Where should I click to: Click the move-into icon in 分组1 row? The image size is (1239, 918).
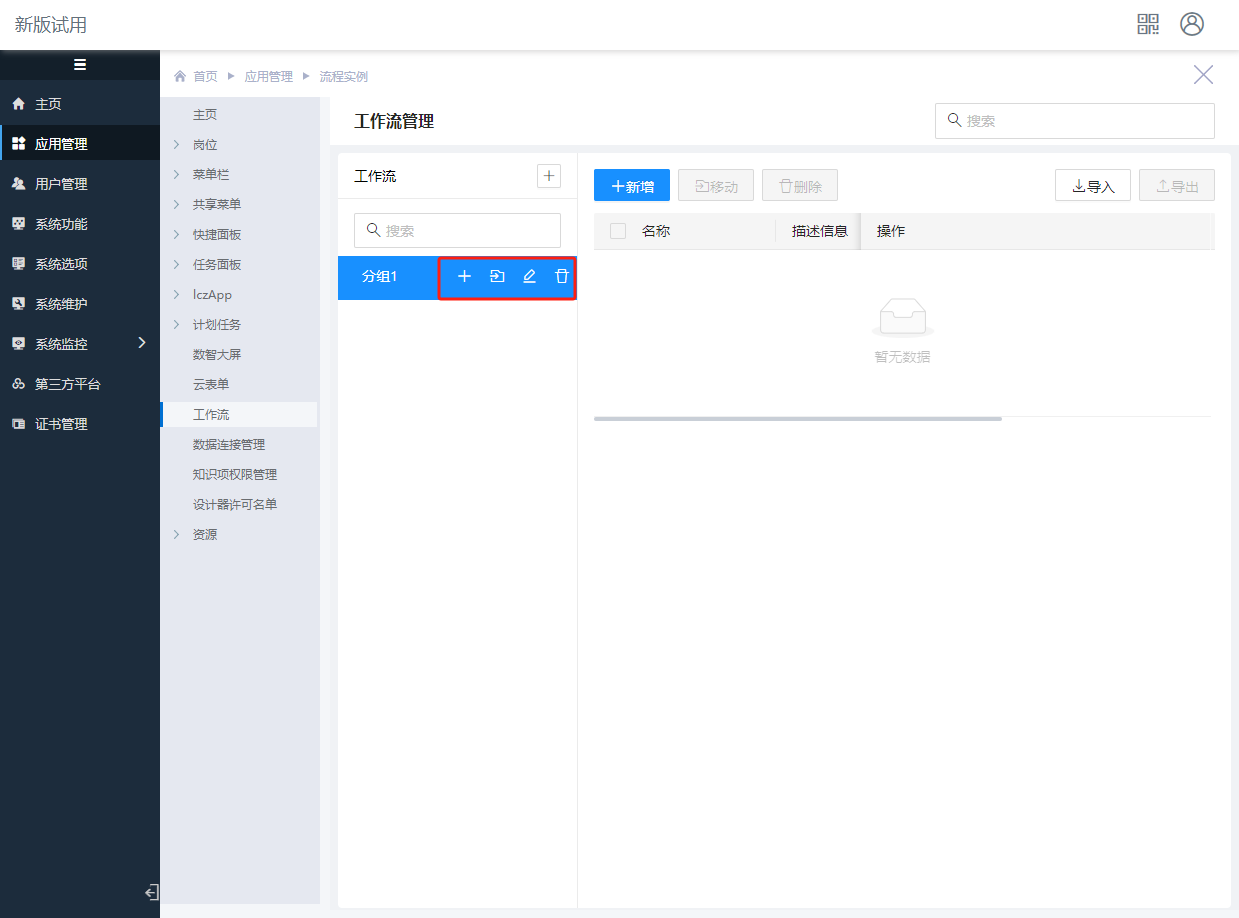click(497, 276)
